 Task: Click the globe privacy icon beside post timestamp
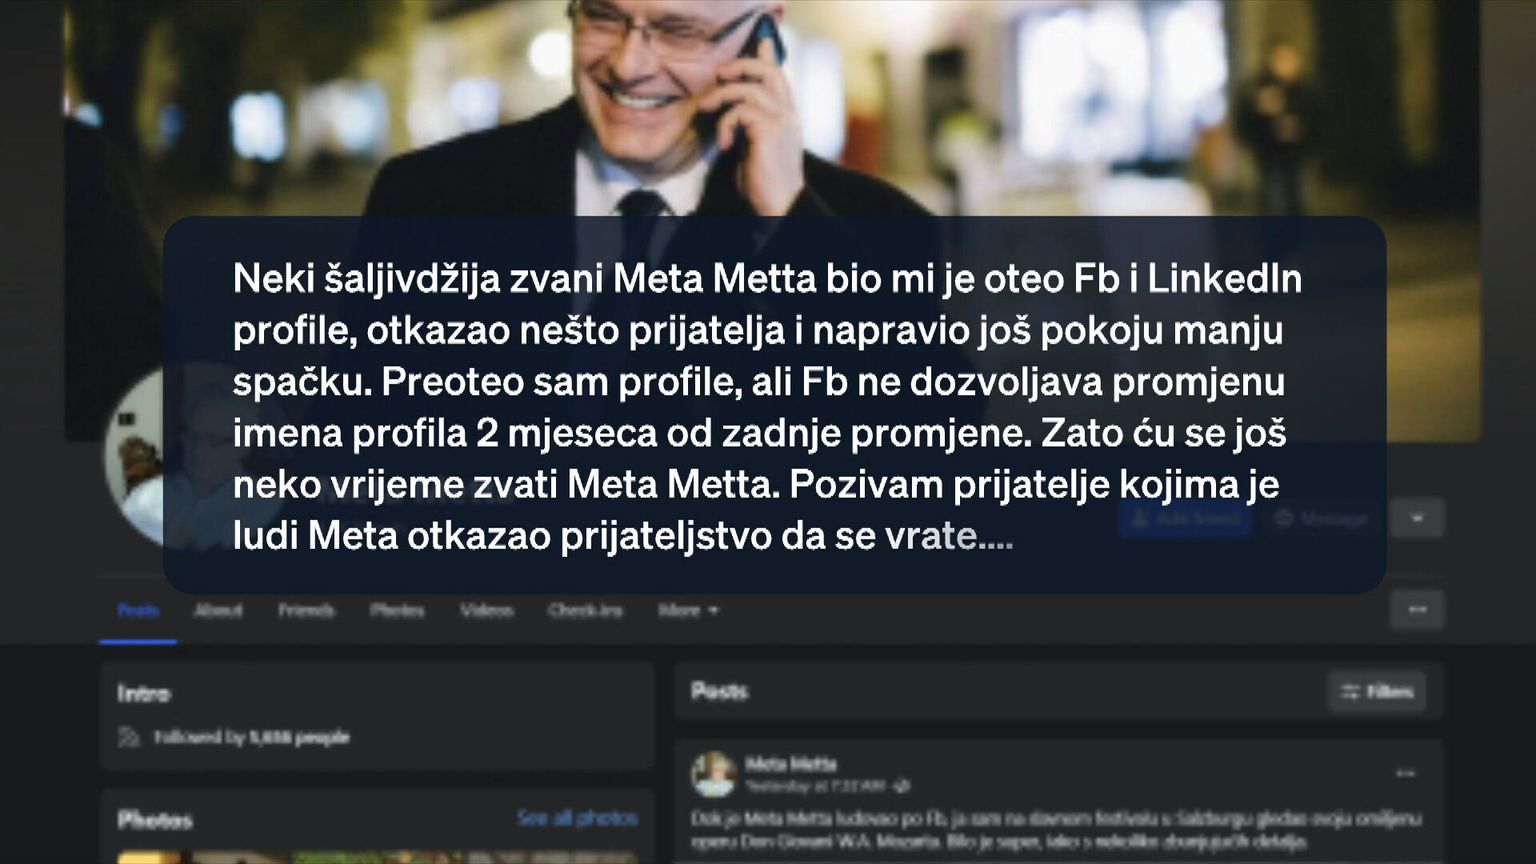tap(901, 786)
